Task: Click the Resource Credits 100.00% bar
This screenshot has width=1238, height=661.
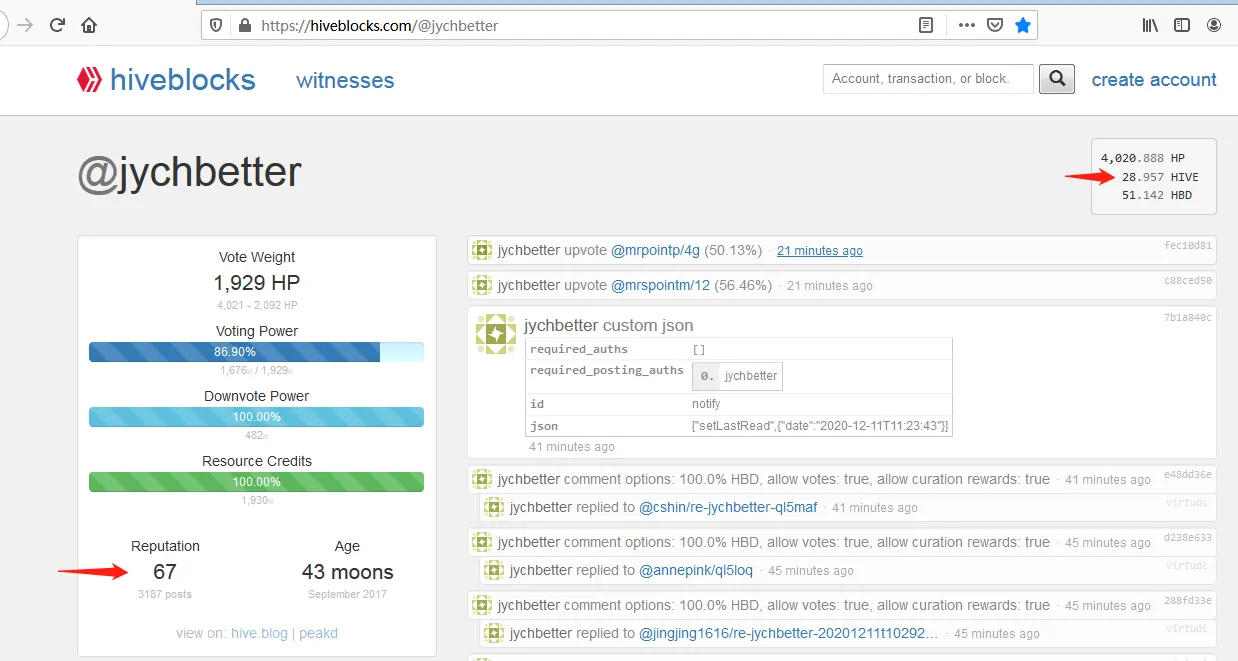Action: (256, 482)
